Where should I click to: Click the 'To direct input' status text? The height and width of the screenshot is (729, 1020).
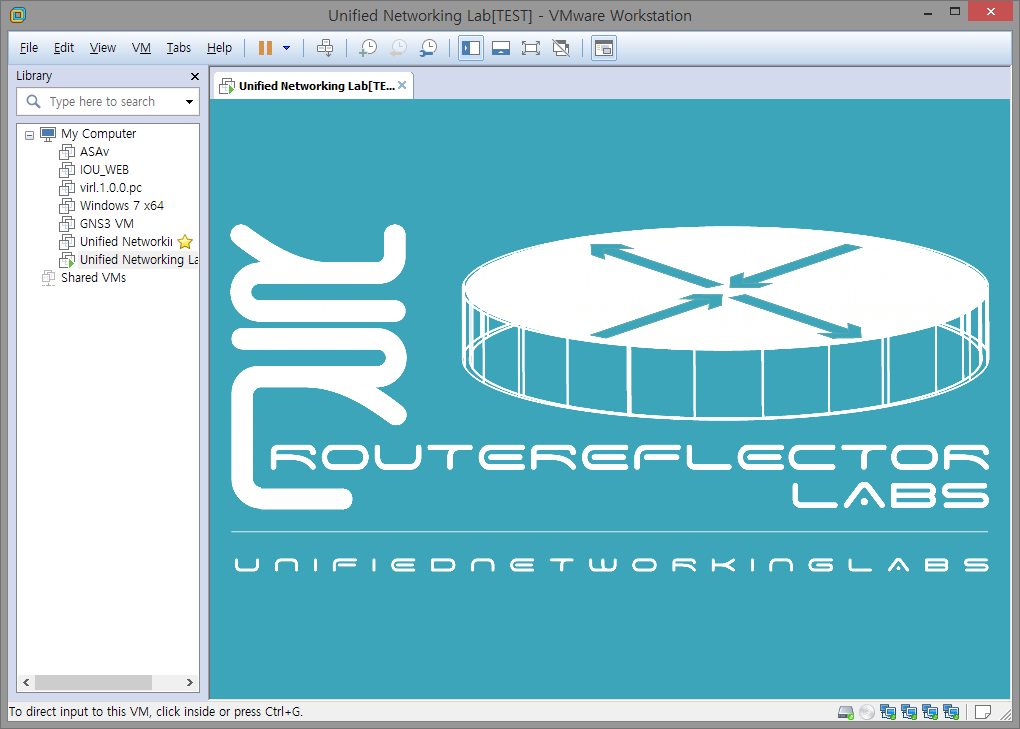(x=156, y=712)
